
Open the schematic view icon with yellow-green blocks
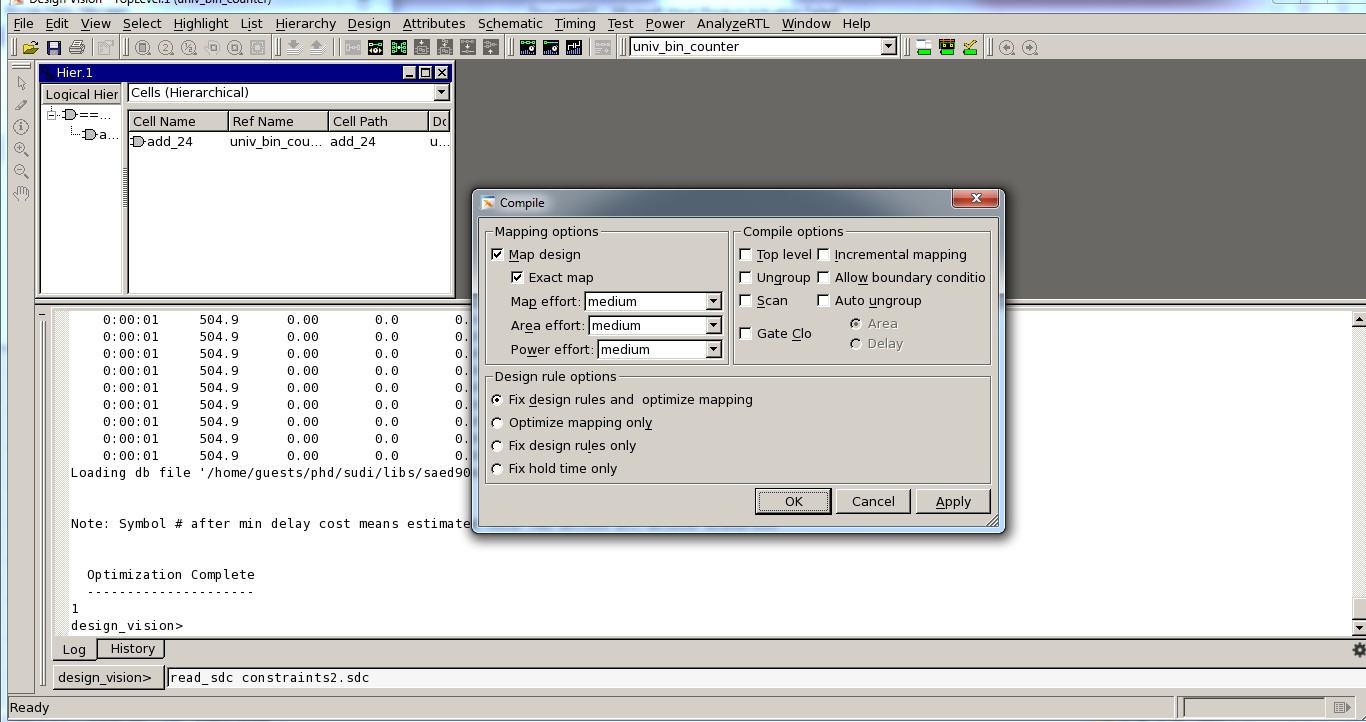pyautogui.click(x=376, y=47)
